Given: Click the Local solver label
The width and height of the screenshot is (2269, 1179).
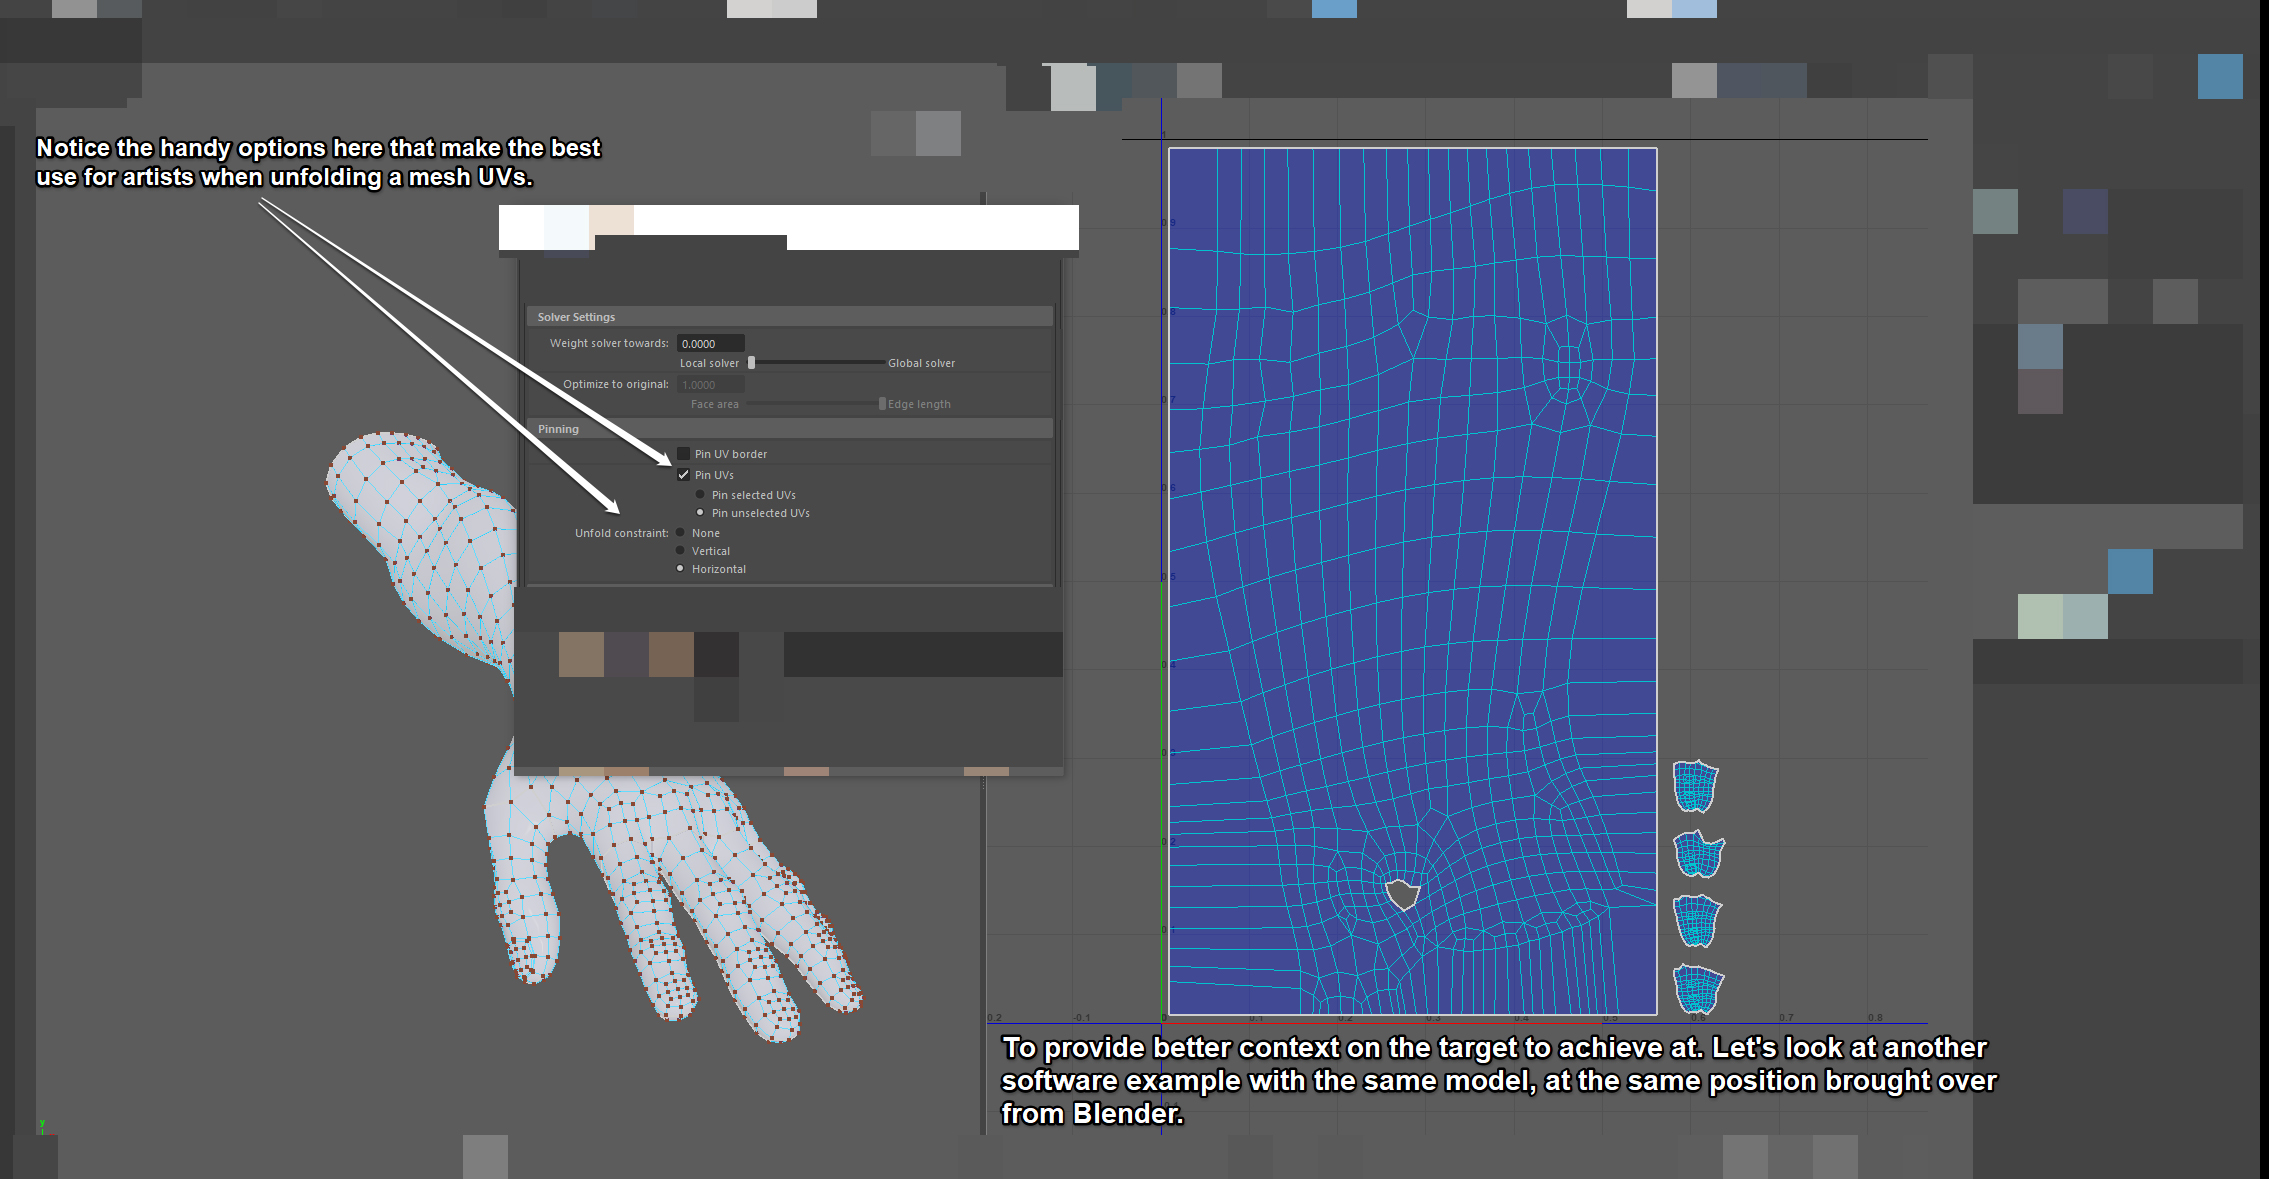Looking at the screenshot, I should pos(709,363).
